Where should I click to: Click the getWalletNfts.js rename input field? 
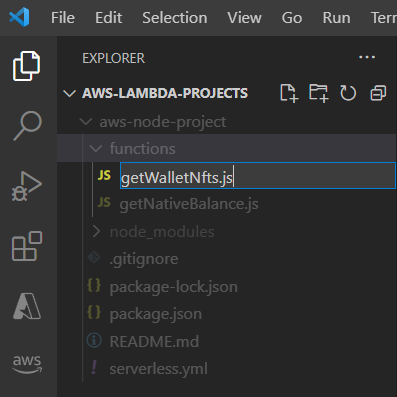tap(258, 176)
